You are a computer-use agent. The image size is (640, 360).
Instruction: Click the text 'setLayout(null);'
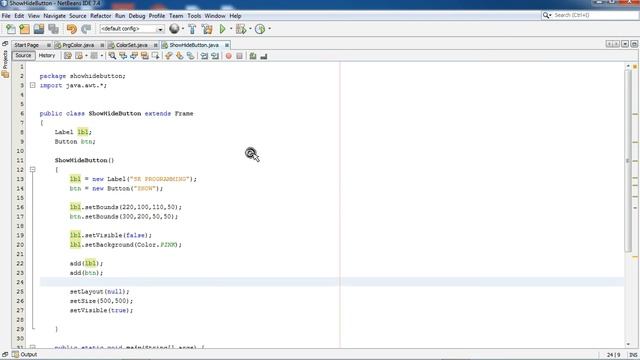click(99, 291)
